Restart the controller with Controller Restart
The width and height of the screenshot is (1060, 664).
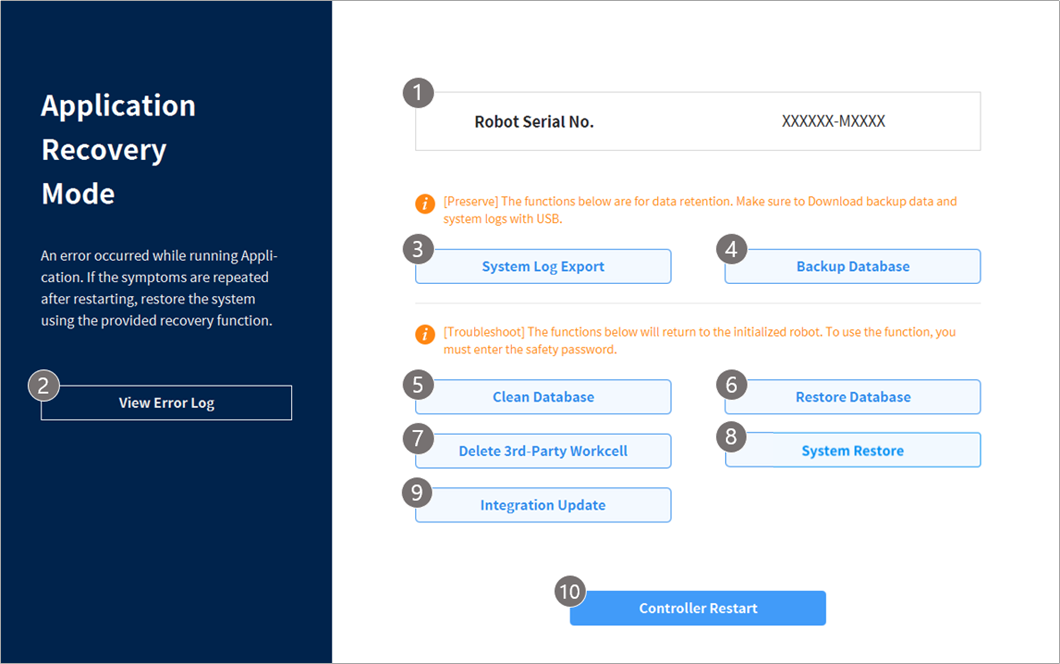pos(698,608)
